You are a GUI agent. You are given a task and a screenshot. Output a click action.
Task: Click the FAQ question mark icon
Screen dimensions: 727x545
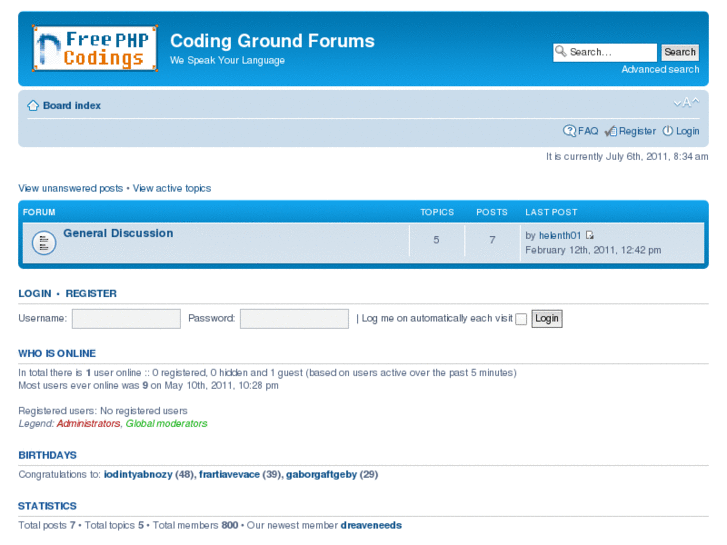[x=569, y=131]
